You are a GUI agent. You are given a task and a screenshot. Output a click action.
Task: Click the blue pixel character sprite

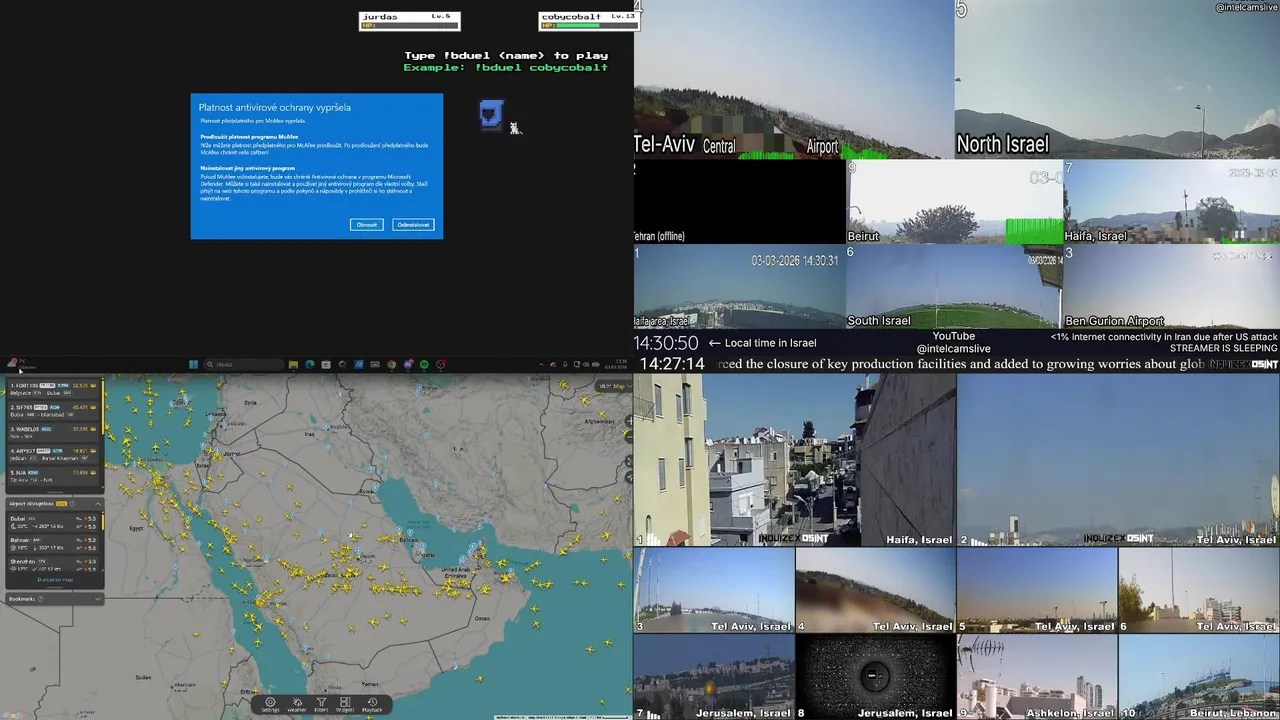(x=491, y=114)
